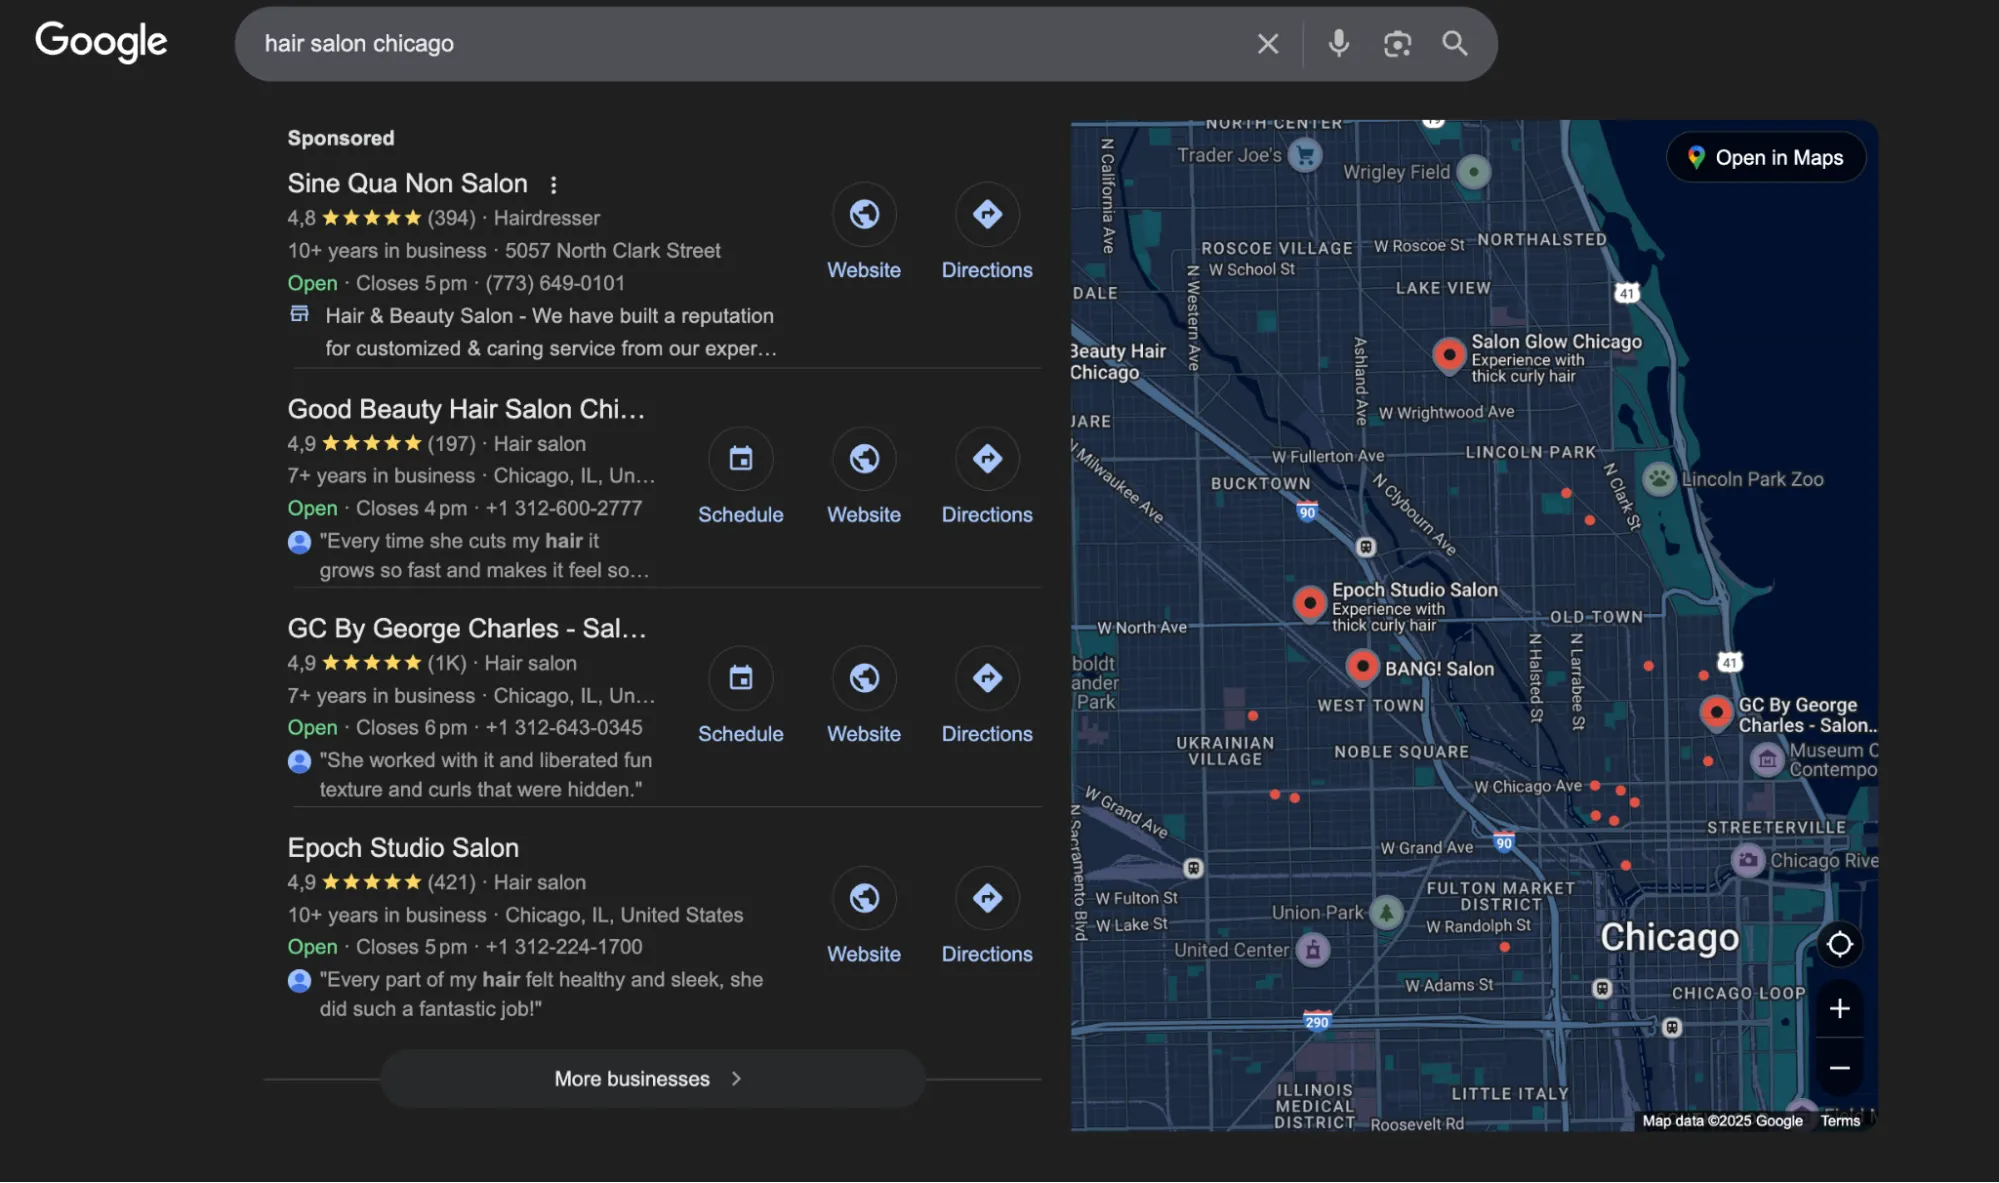
Task: Zoom in on the map with plus
Action: pyautogui.click(x=1839, y=1008)
